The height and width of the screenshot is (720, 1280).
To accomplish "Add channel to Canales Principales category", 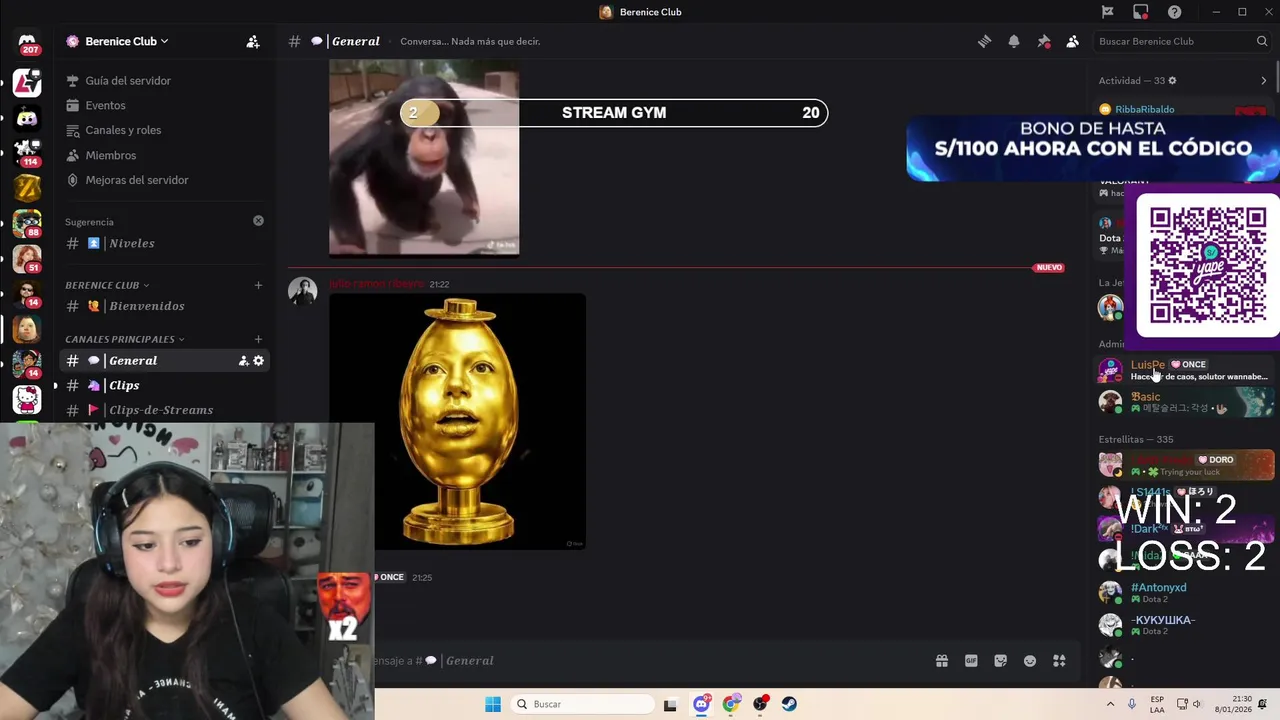I will pos(258,339).
